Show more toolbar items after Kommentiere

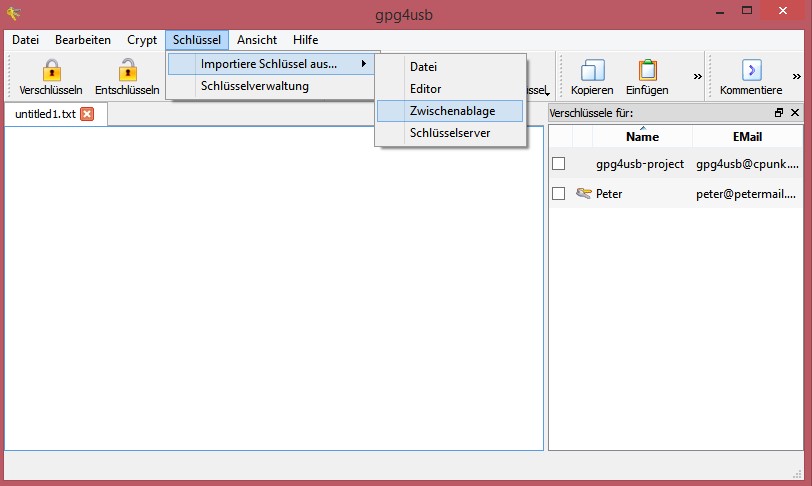coord(797,76)
